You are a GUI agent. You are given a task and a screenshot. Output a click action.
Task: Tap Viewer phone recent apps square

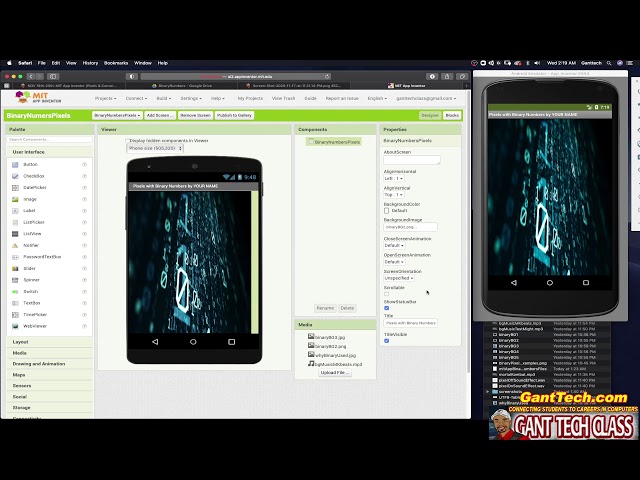coord(231,342)
